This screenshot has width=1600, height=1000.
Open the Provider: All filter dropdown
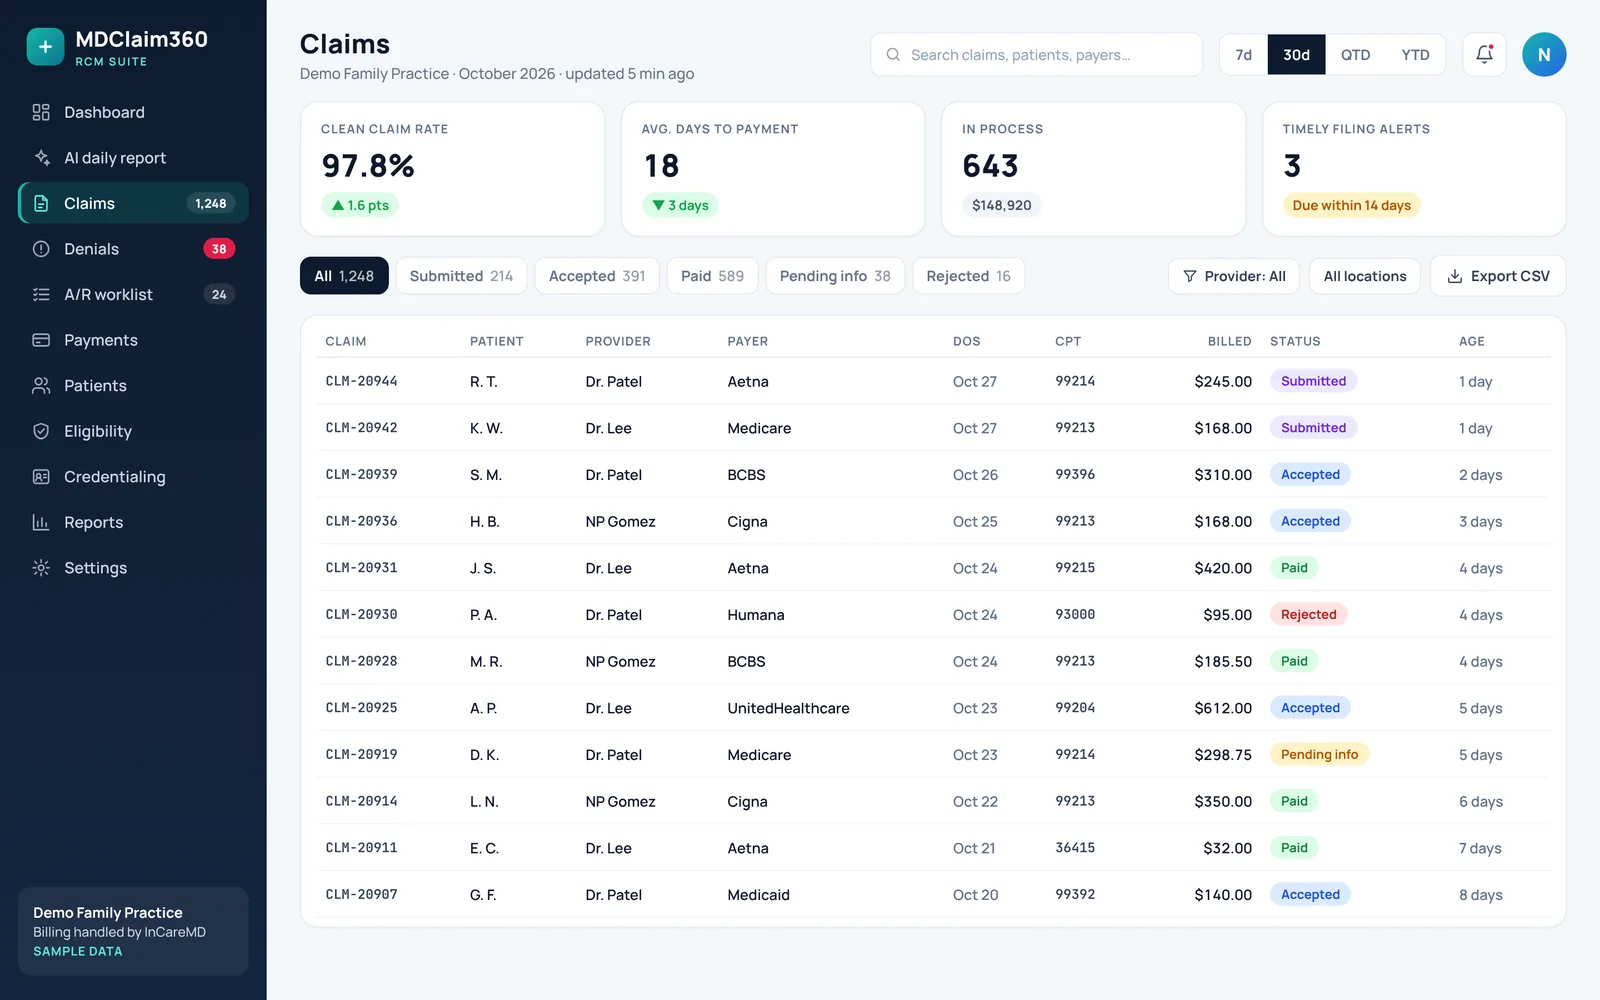click(x=1234, y=276)
